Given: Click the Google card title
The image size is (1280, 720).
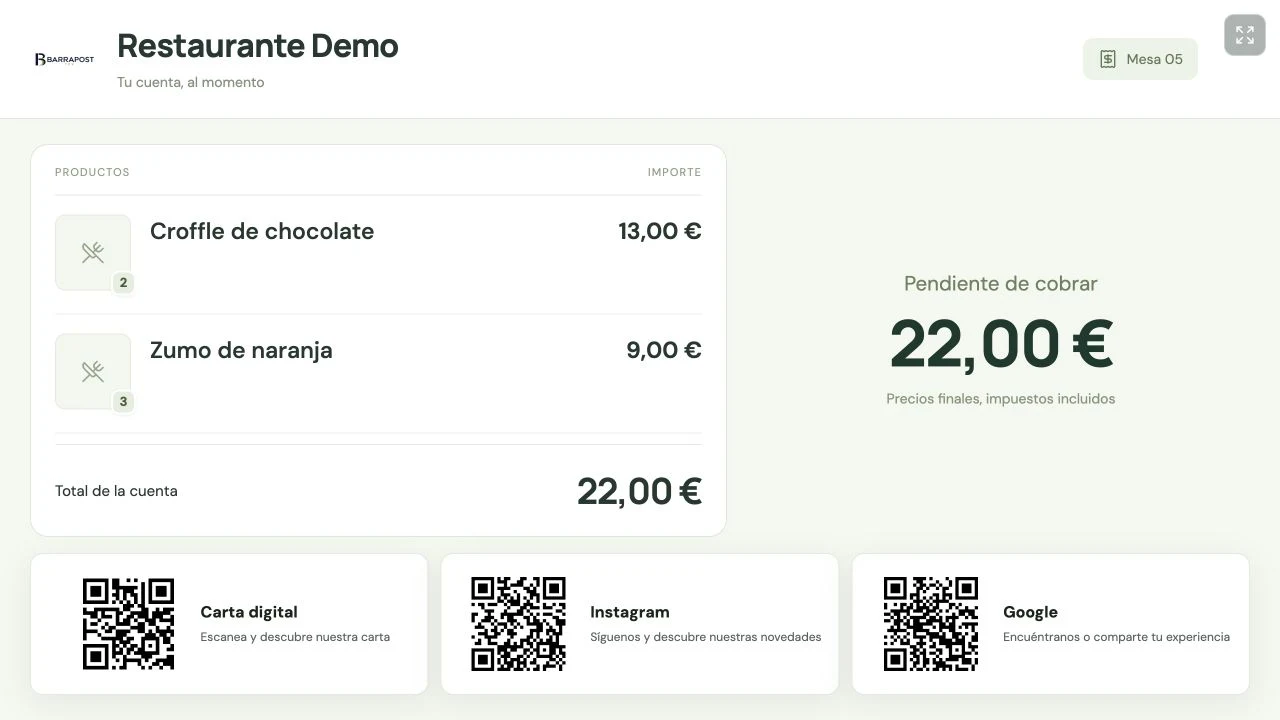Looking at the screenshot, I should pyautogui.click(x=1030, y=612).
